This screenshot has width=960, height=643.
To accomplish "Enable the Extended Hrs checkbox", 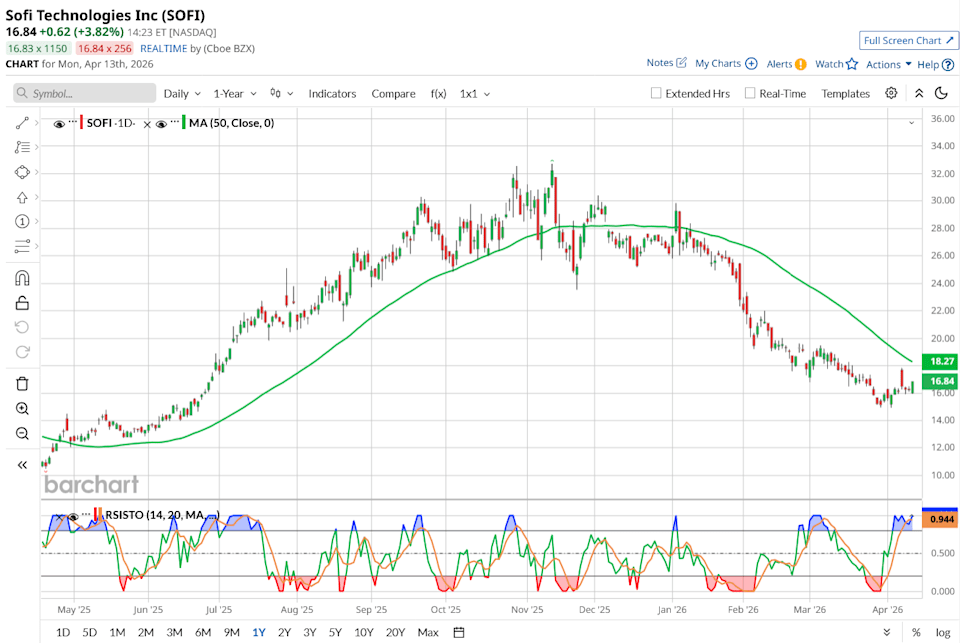I will coord(654,93).
